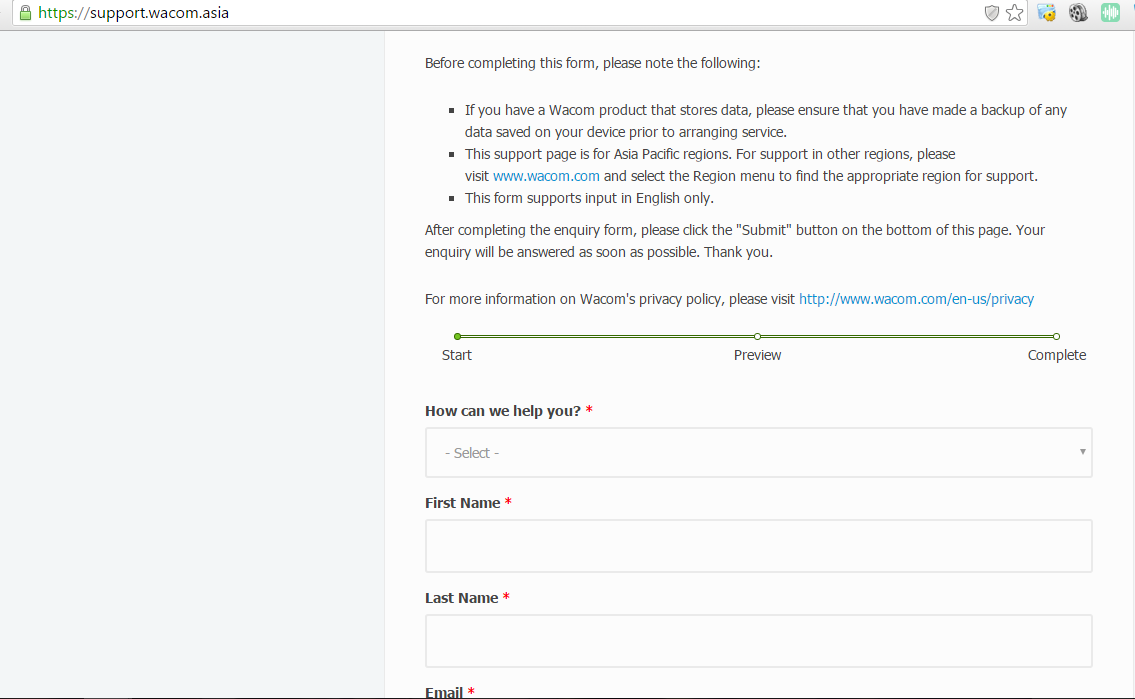Image resolution: width=1135 pixels, height=699 pixels.
Task: Click the support.wacom.asia address bar URL
Action: click(x=134, y=13)
